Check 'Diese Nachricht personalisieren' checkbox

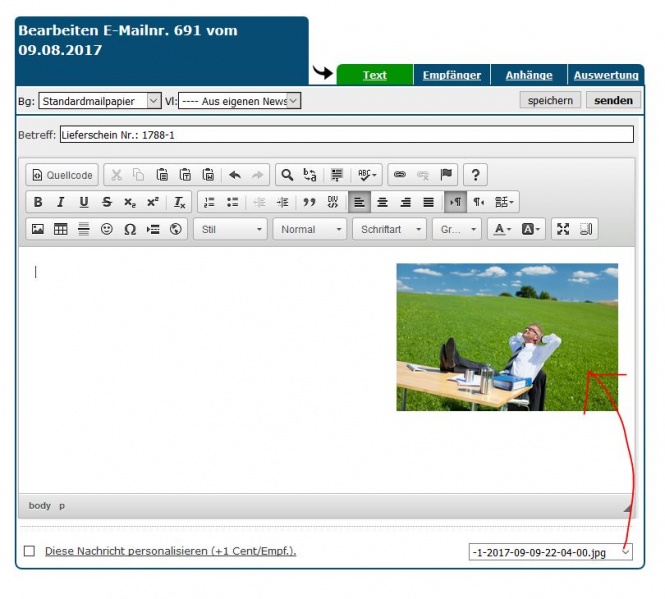pos(29,551)
